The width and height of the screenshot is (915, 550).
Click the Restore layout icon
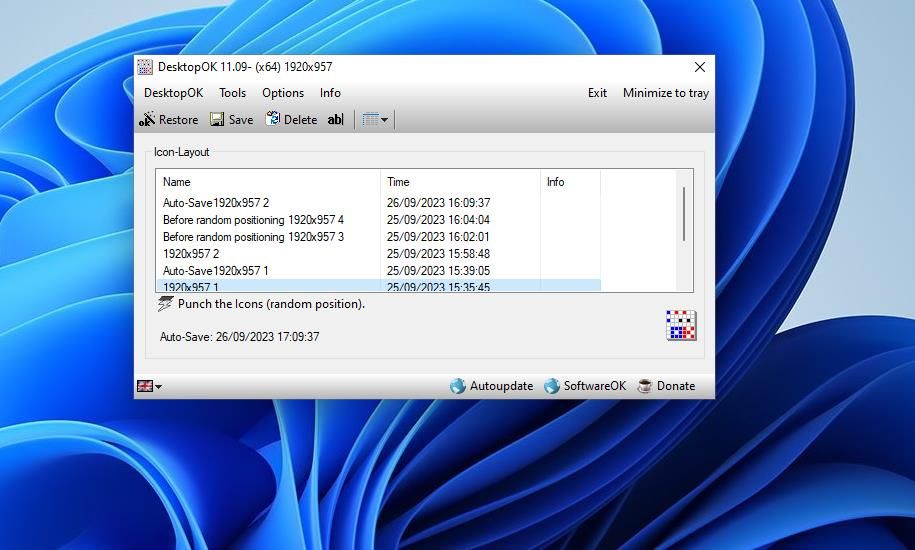point(147,120)
